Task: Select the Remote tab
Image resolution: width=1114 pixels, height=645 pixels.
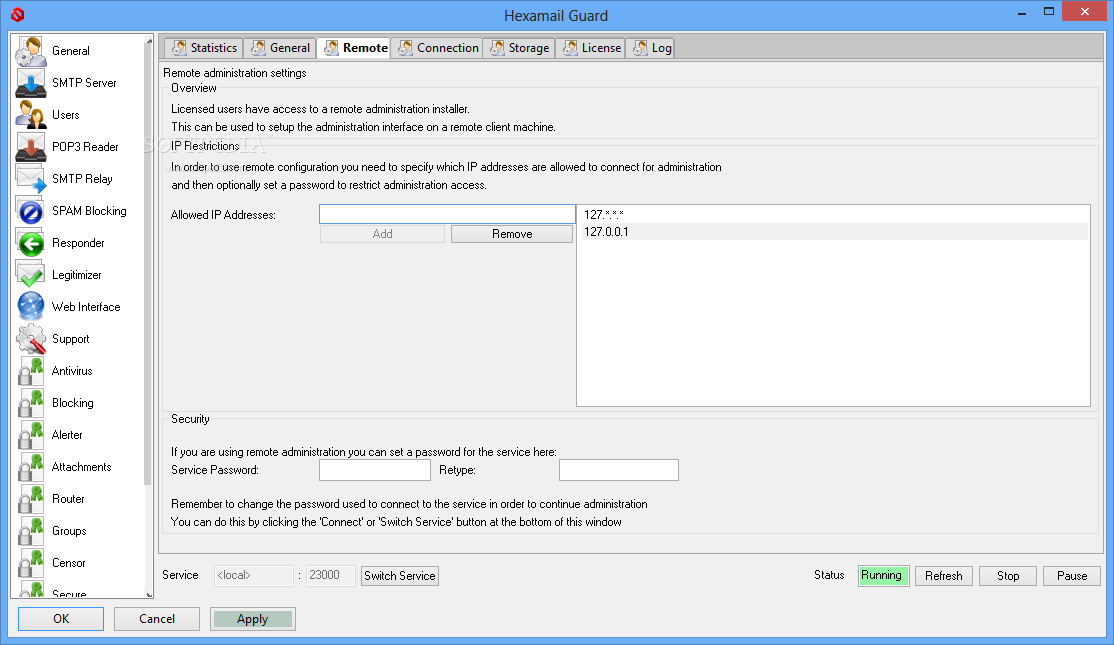Action: click(355, 48)
